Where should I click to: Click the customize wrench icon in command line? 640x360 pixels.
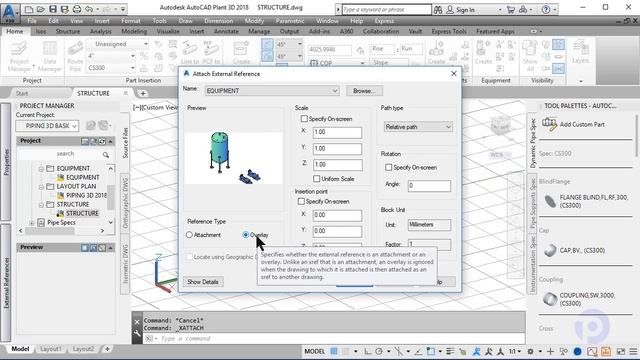tap(137, 334)
